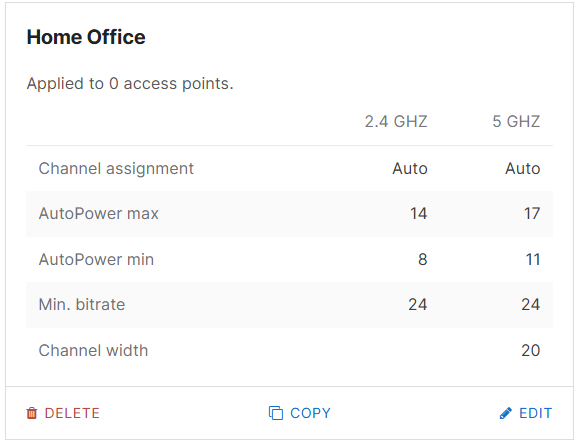Click the AutoPower max row label
Screen dimensions: 580x446
click(99, 214)
